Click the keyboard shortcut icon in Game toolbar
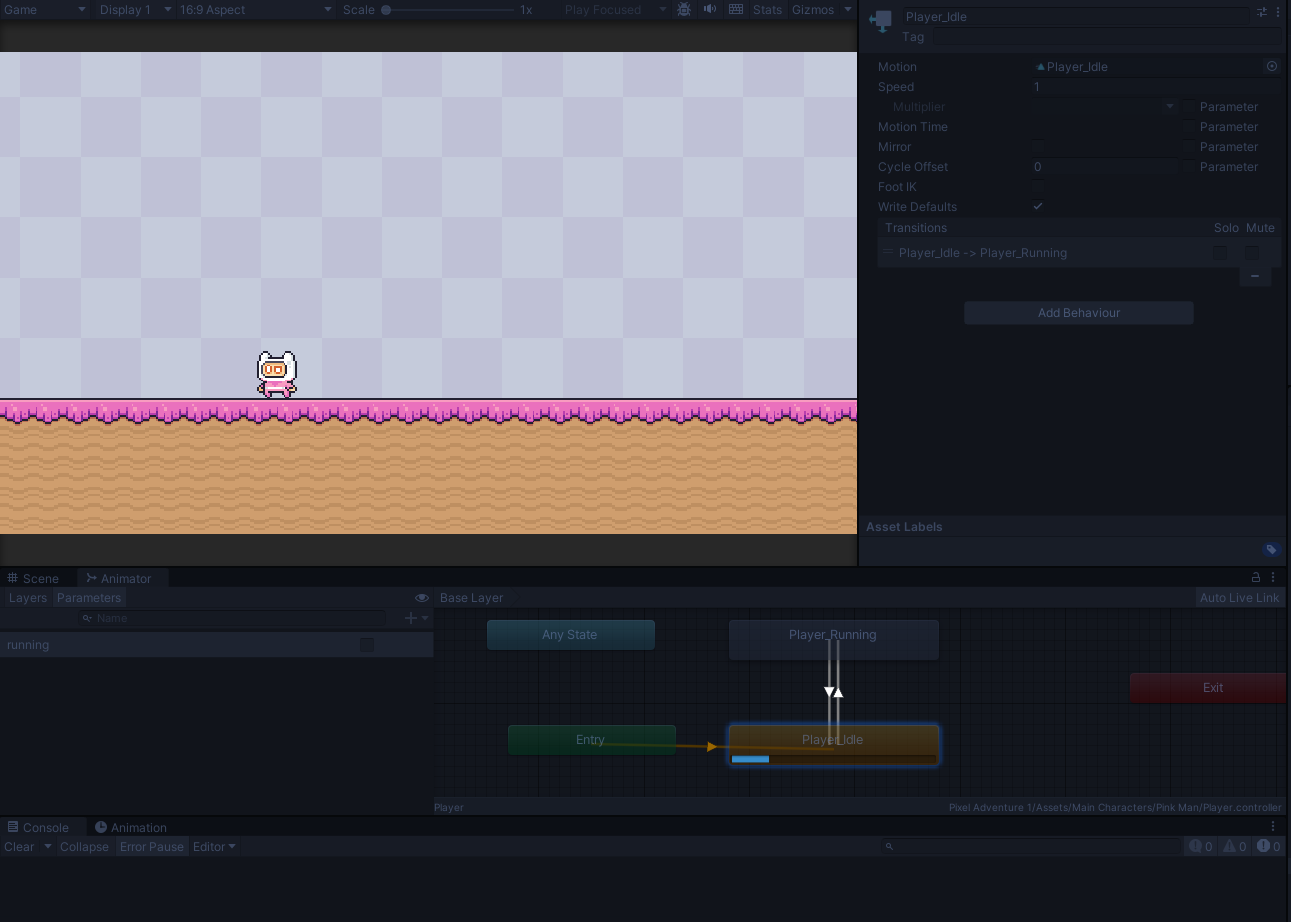 click(x=735, y=10)
